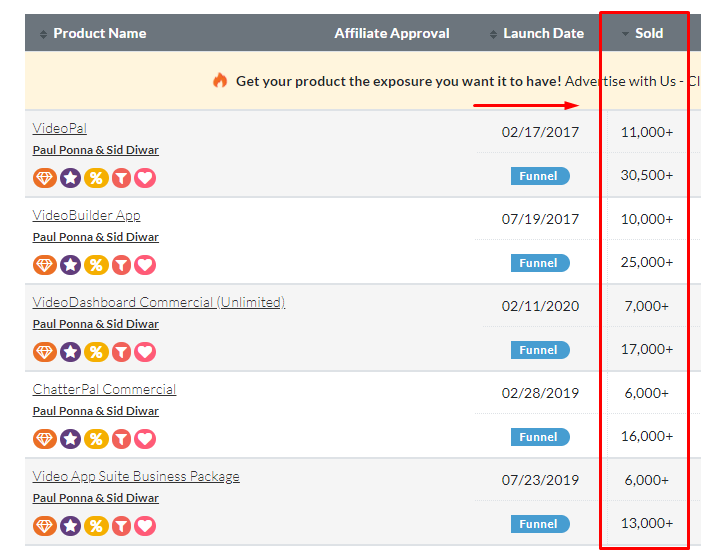Open the ChatterPal Commercial product link
Image resolution: width=701 pixels, height=558 pixels.
(104, 389)
